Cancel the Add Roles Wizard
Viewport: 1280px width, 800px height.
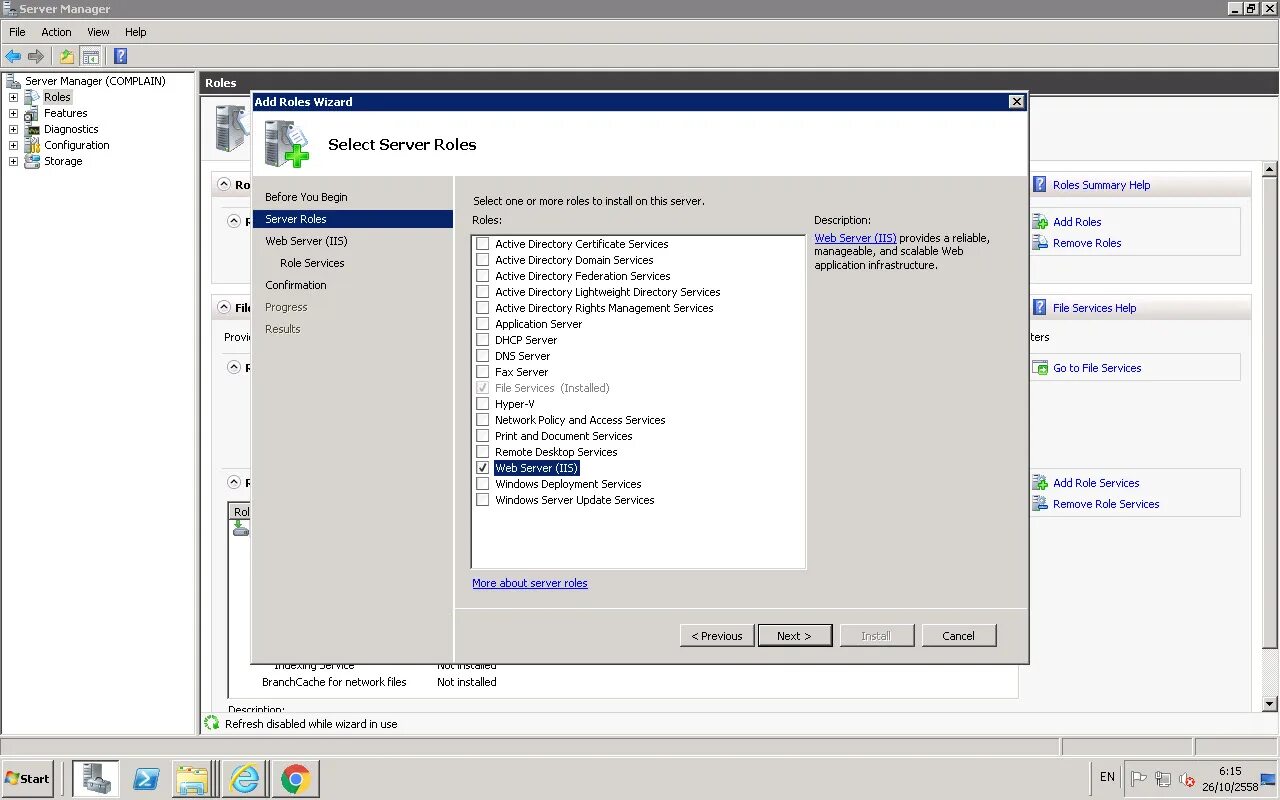958,636
